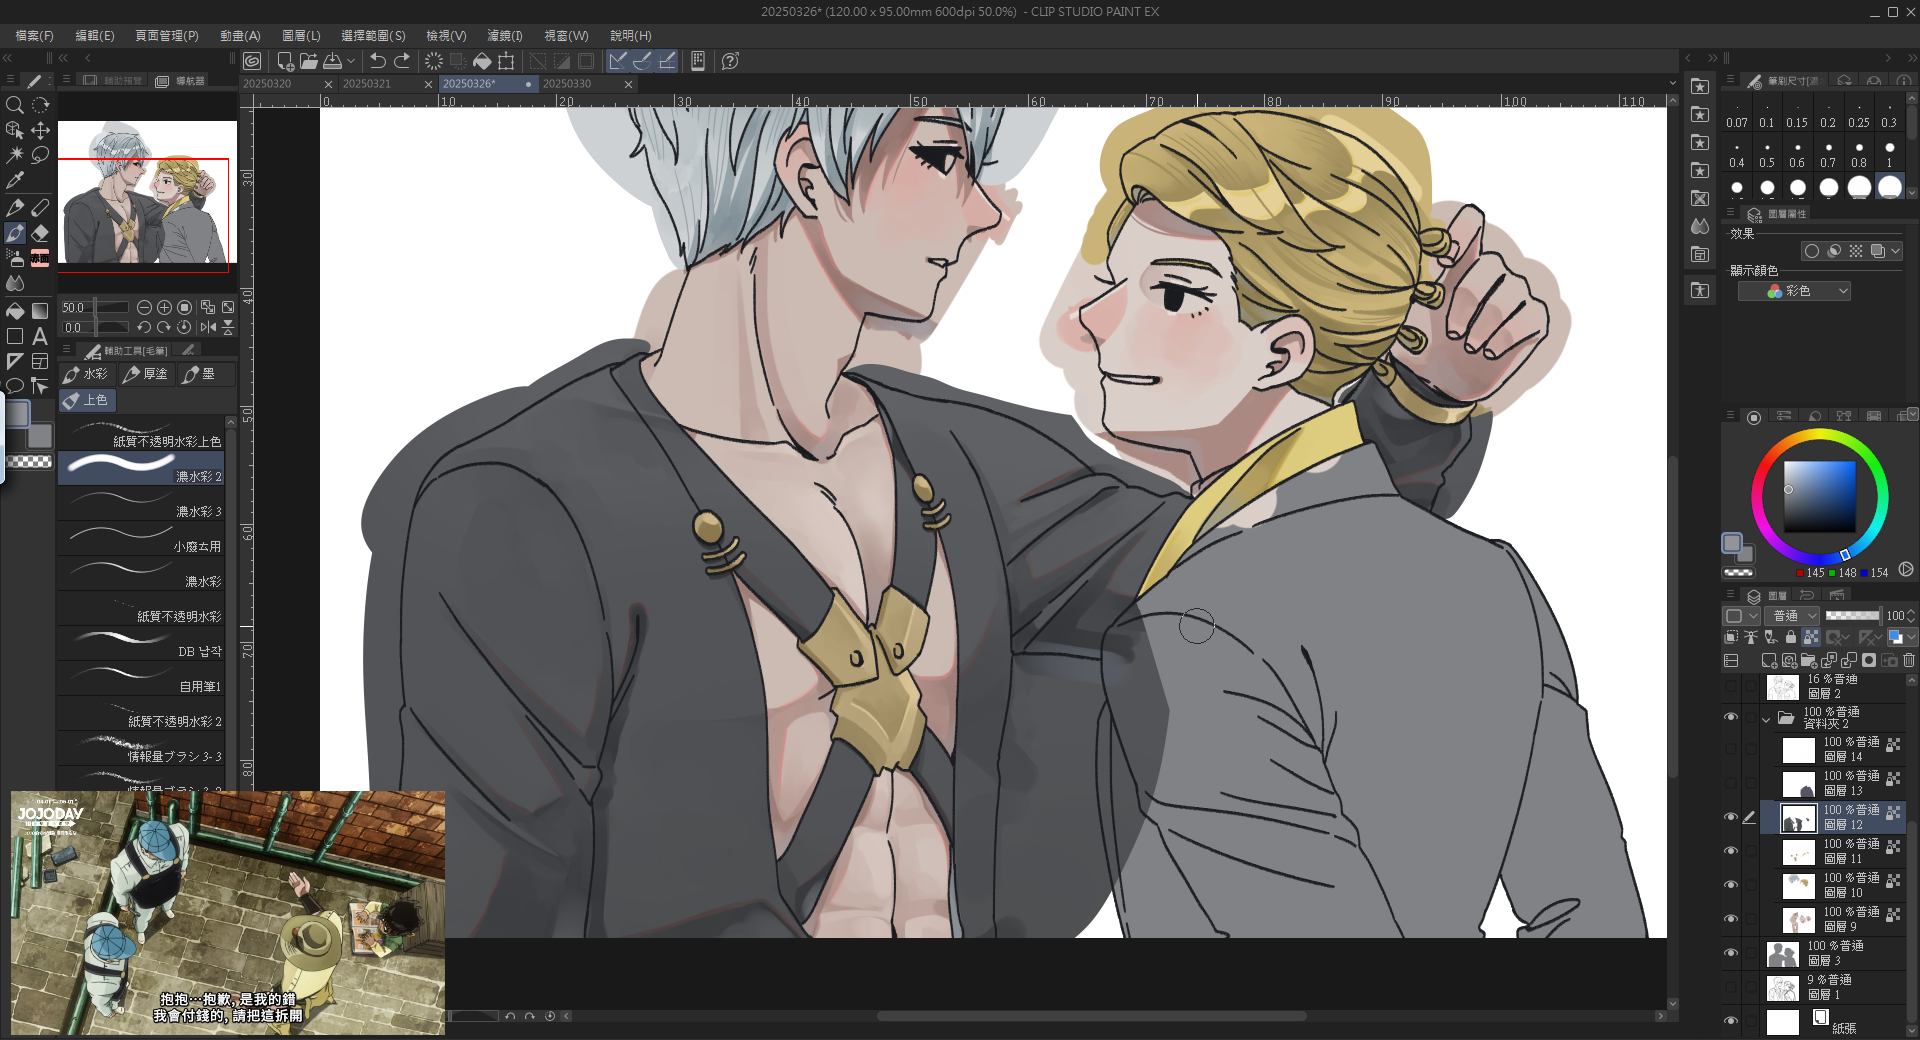Image resolution: width=1920 pixels, height=1040 pixels.
Task: Select the 水彩 sub tool group
Action: pos(86,374)
